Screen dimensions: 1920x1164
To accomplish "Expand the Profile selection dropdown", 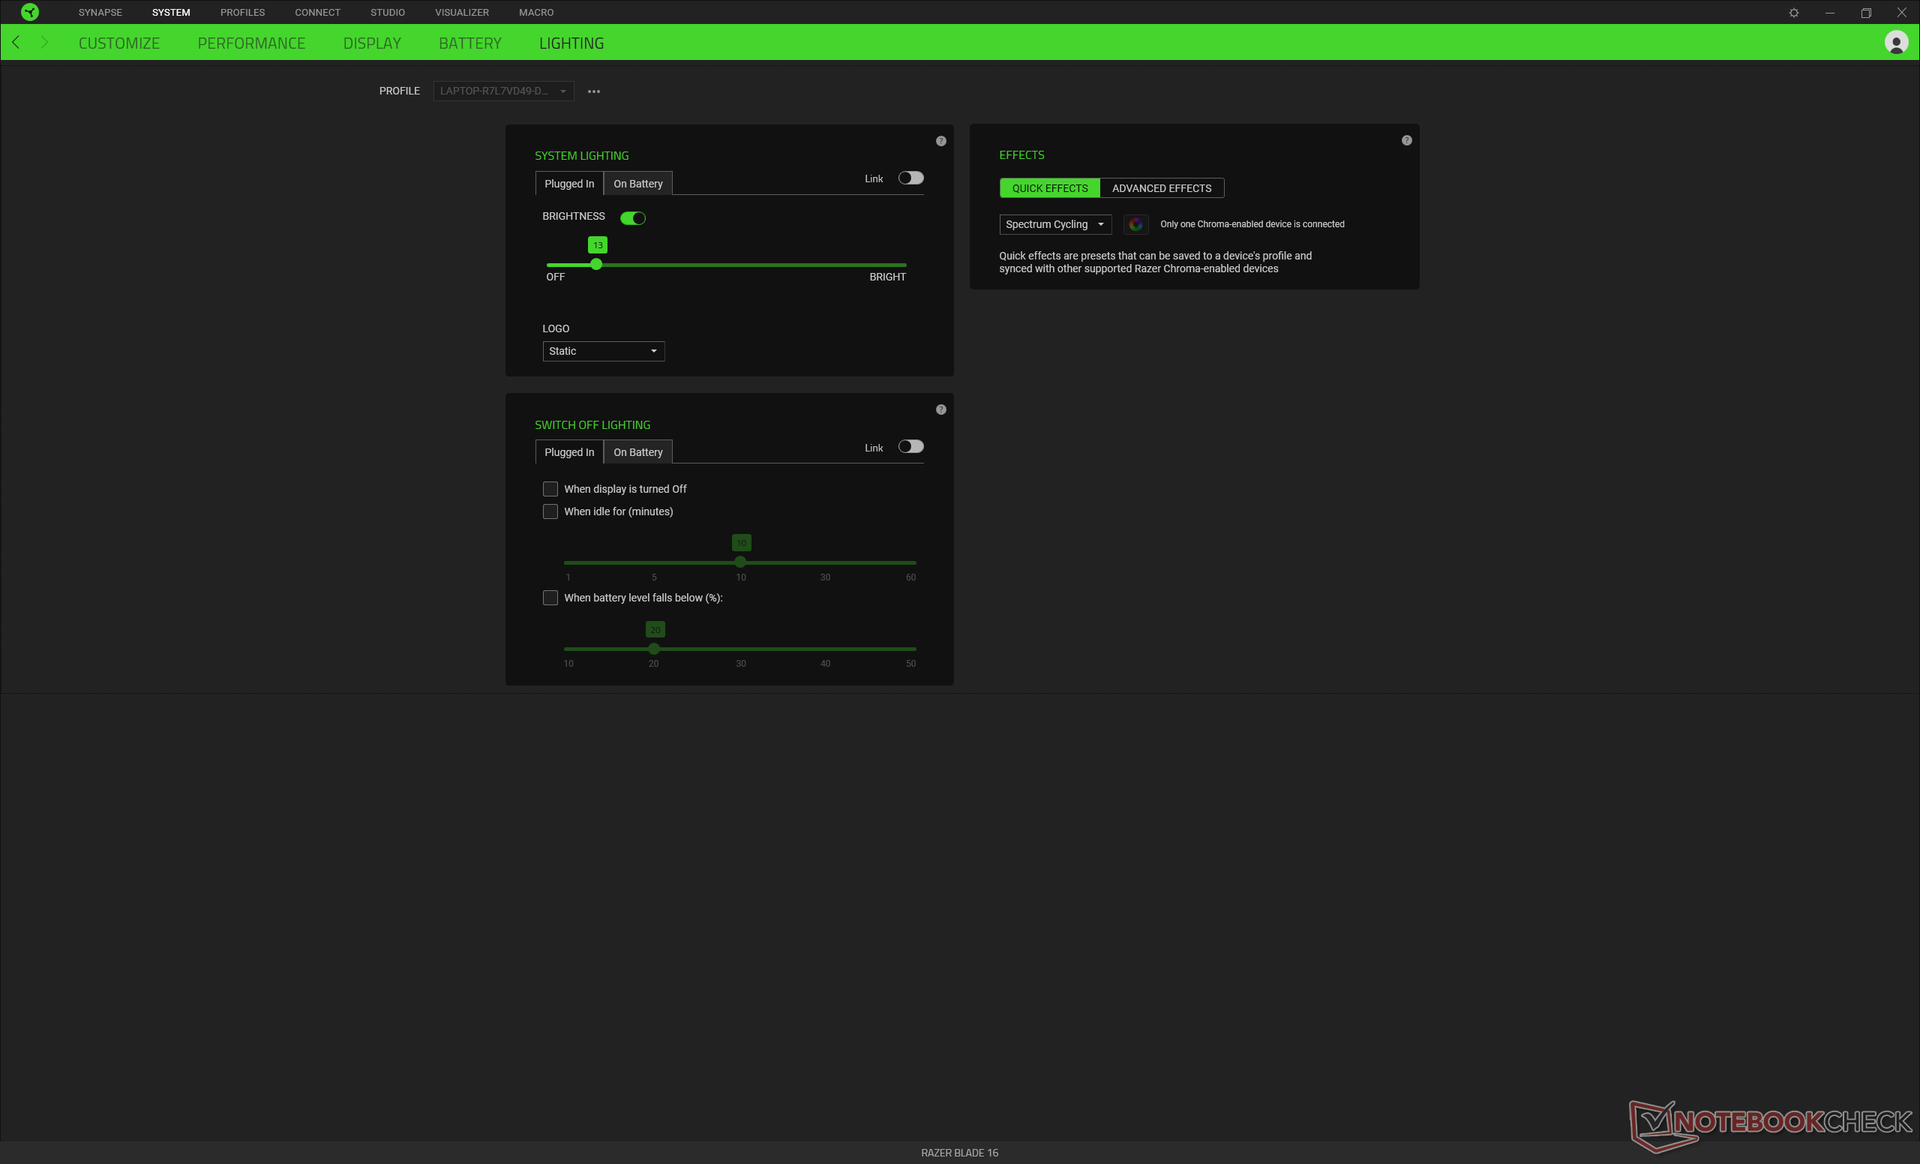I will (x=503, y=91).
